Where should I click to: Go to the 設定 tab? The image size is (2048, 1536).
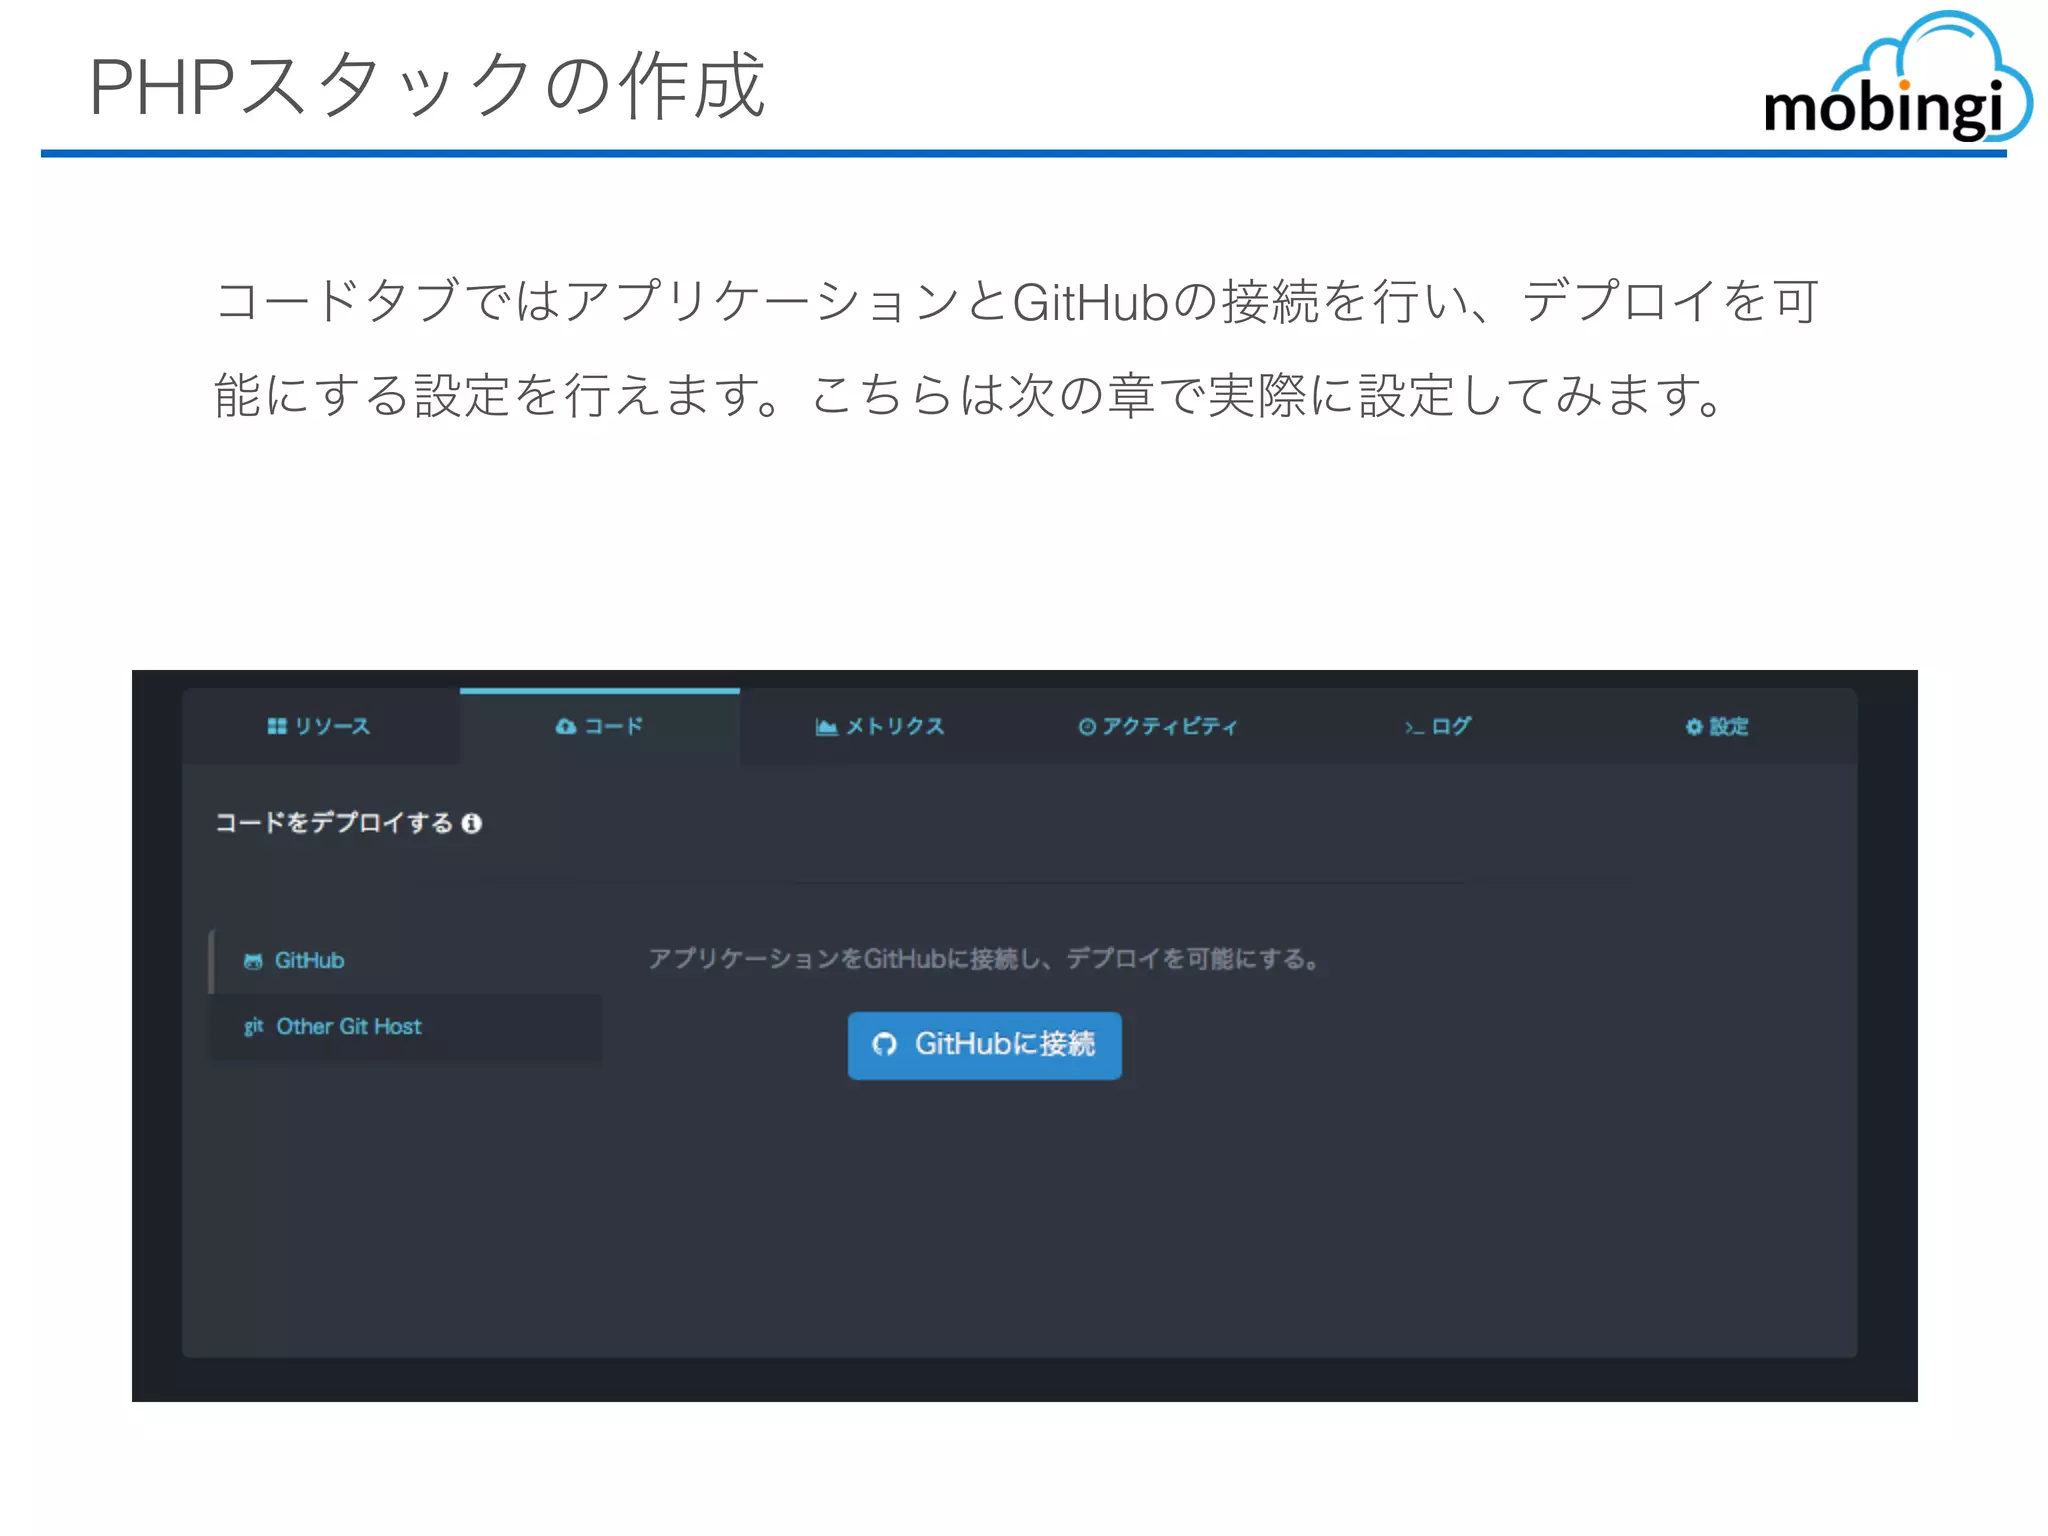pyautogui.click(x=1717, y=726)
